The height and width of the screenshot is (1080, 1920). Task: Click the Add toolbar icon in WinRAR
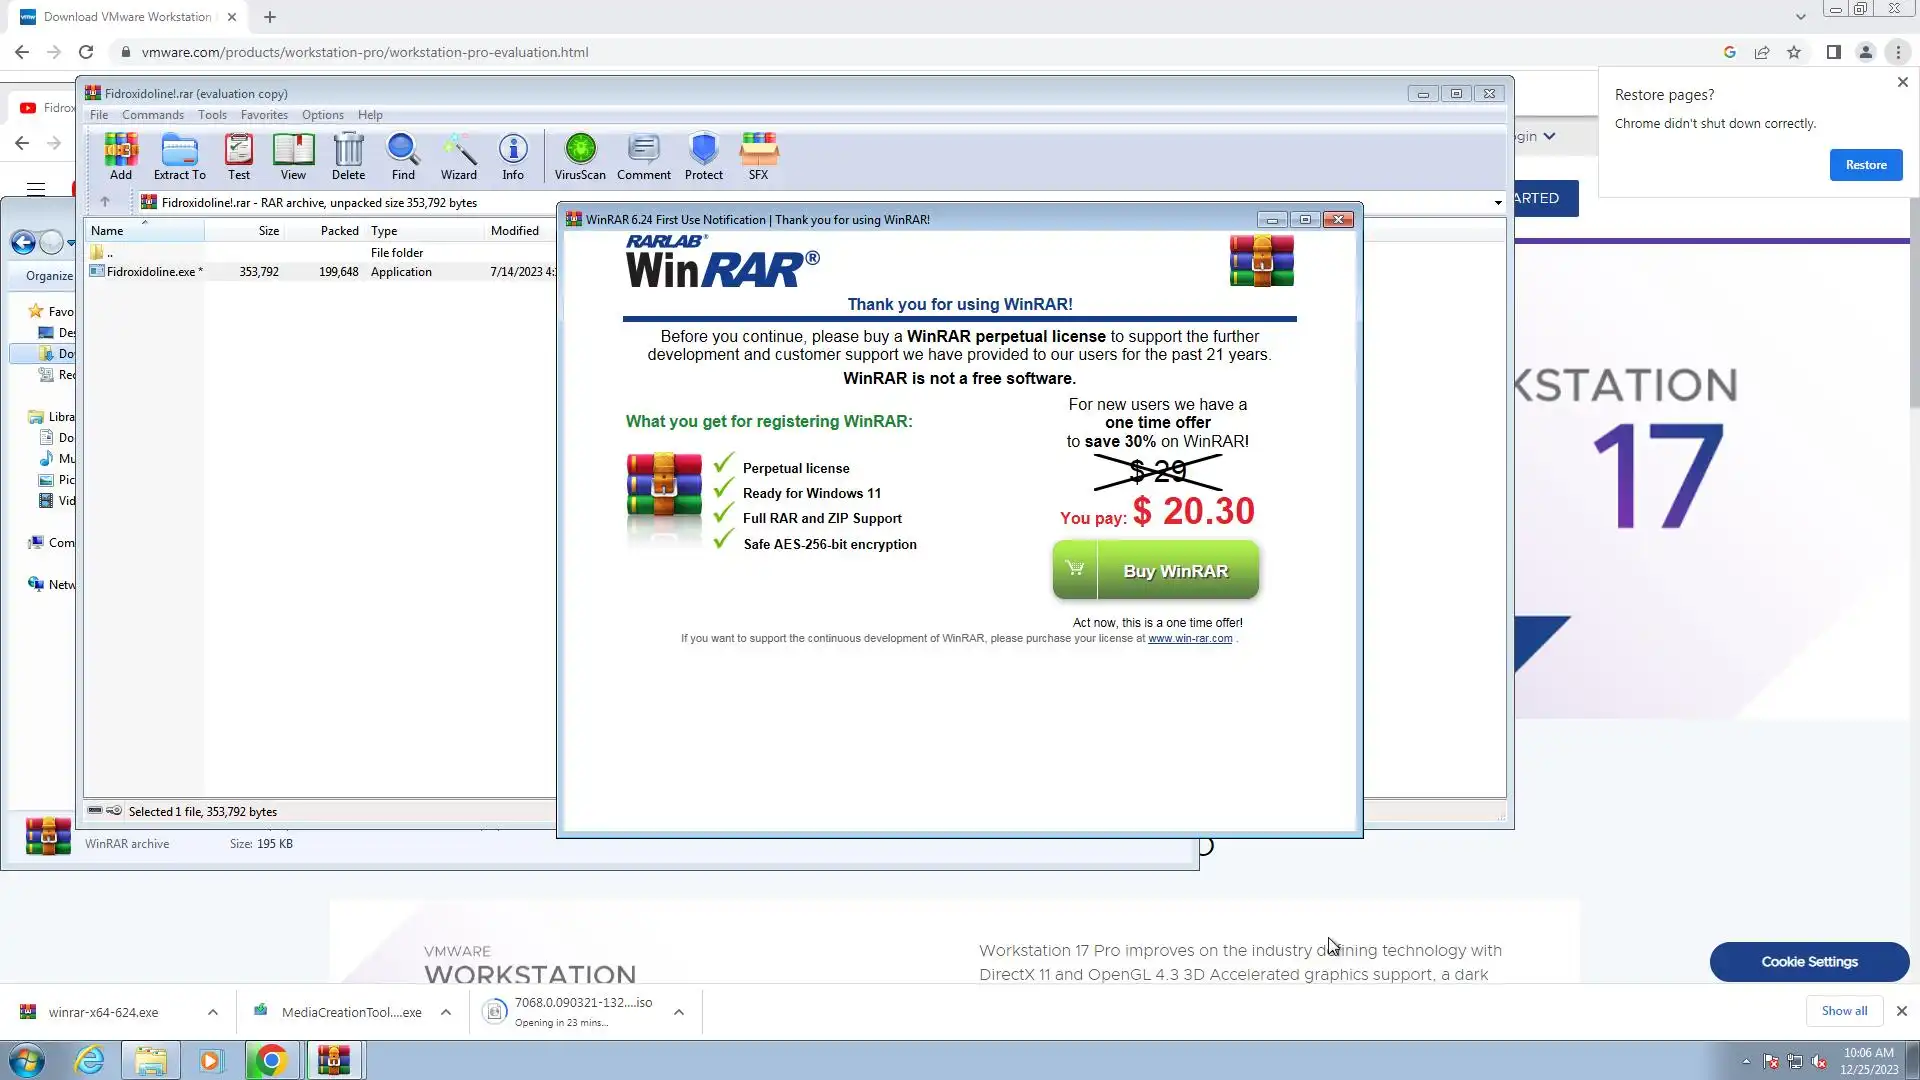click(x=121, y=156)
